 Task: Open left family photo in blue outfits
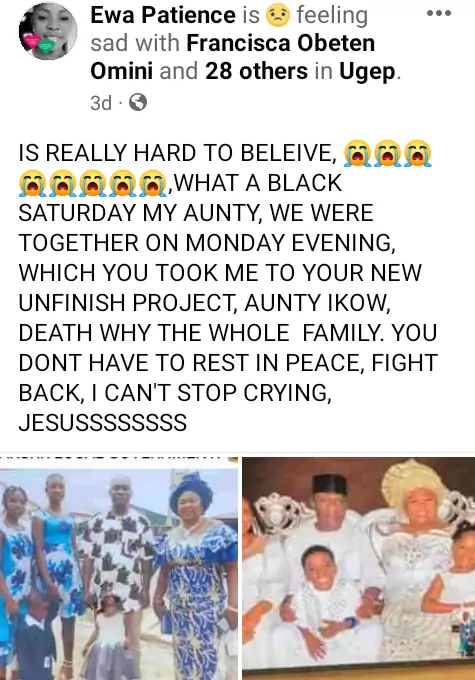(x=119, y=568)
